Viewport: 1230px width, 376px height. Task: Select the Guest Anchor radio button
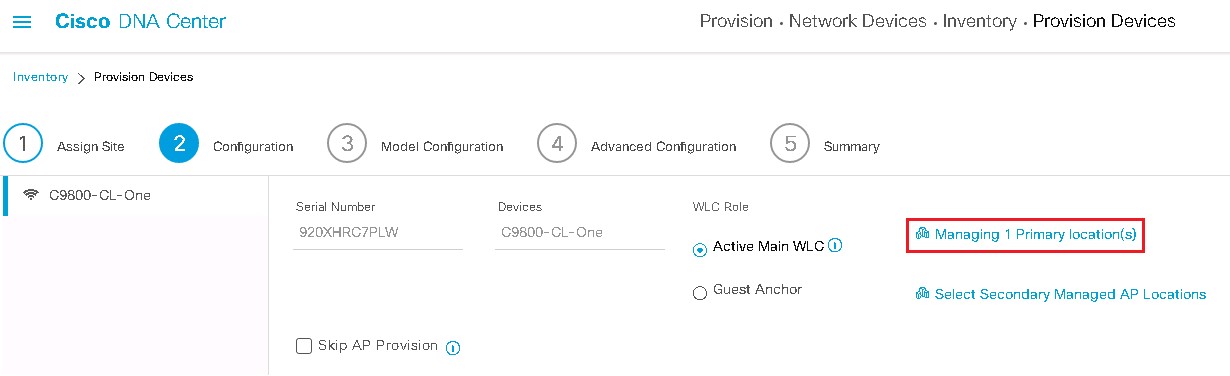[x=700, y=292]
